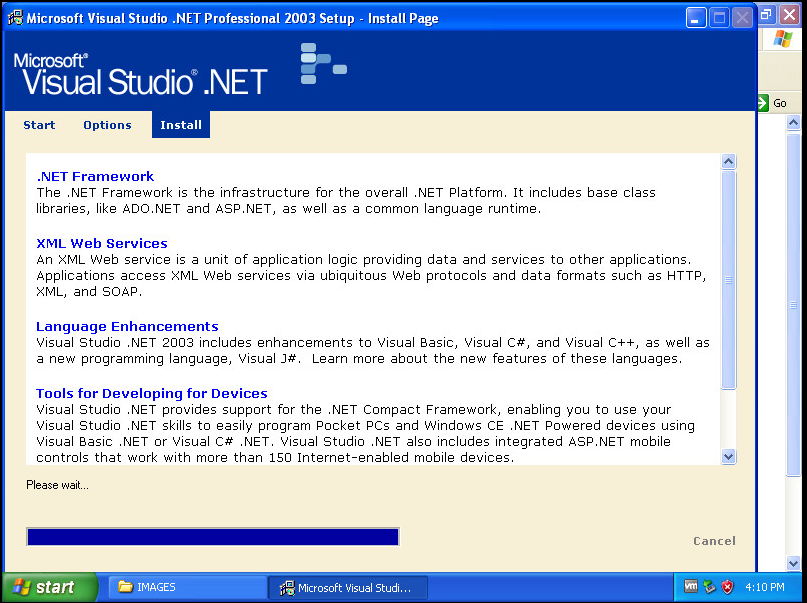This screenshot has height=603, width=807.
Task: Click the info pane scroll up arrow
Action: (x=728, y=162)
